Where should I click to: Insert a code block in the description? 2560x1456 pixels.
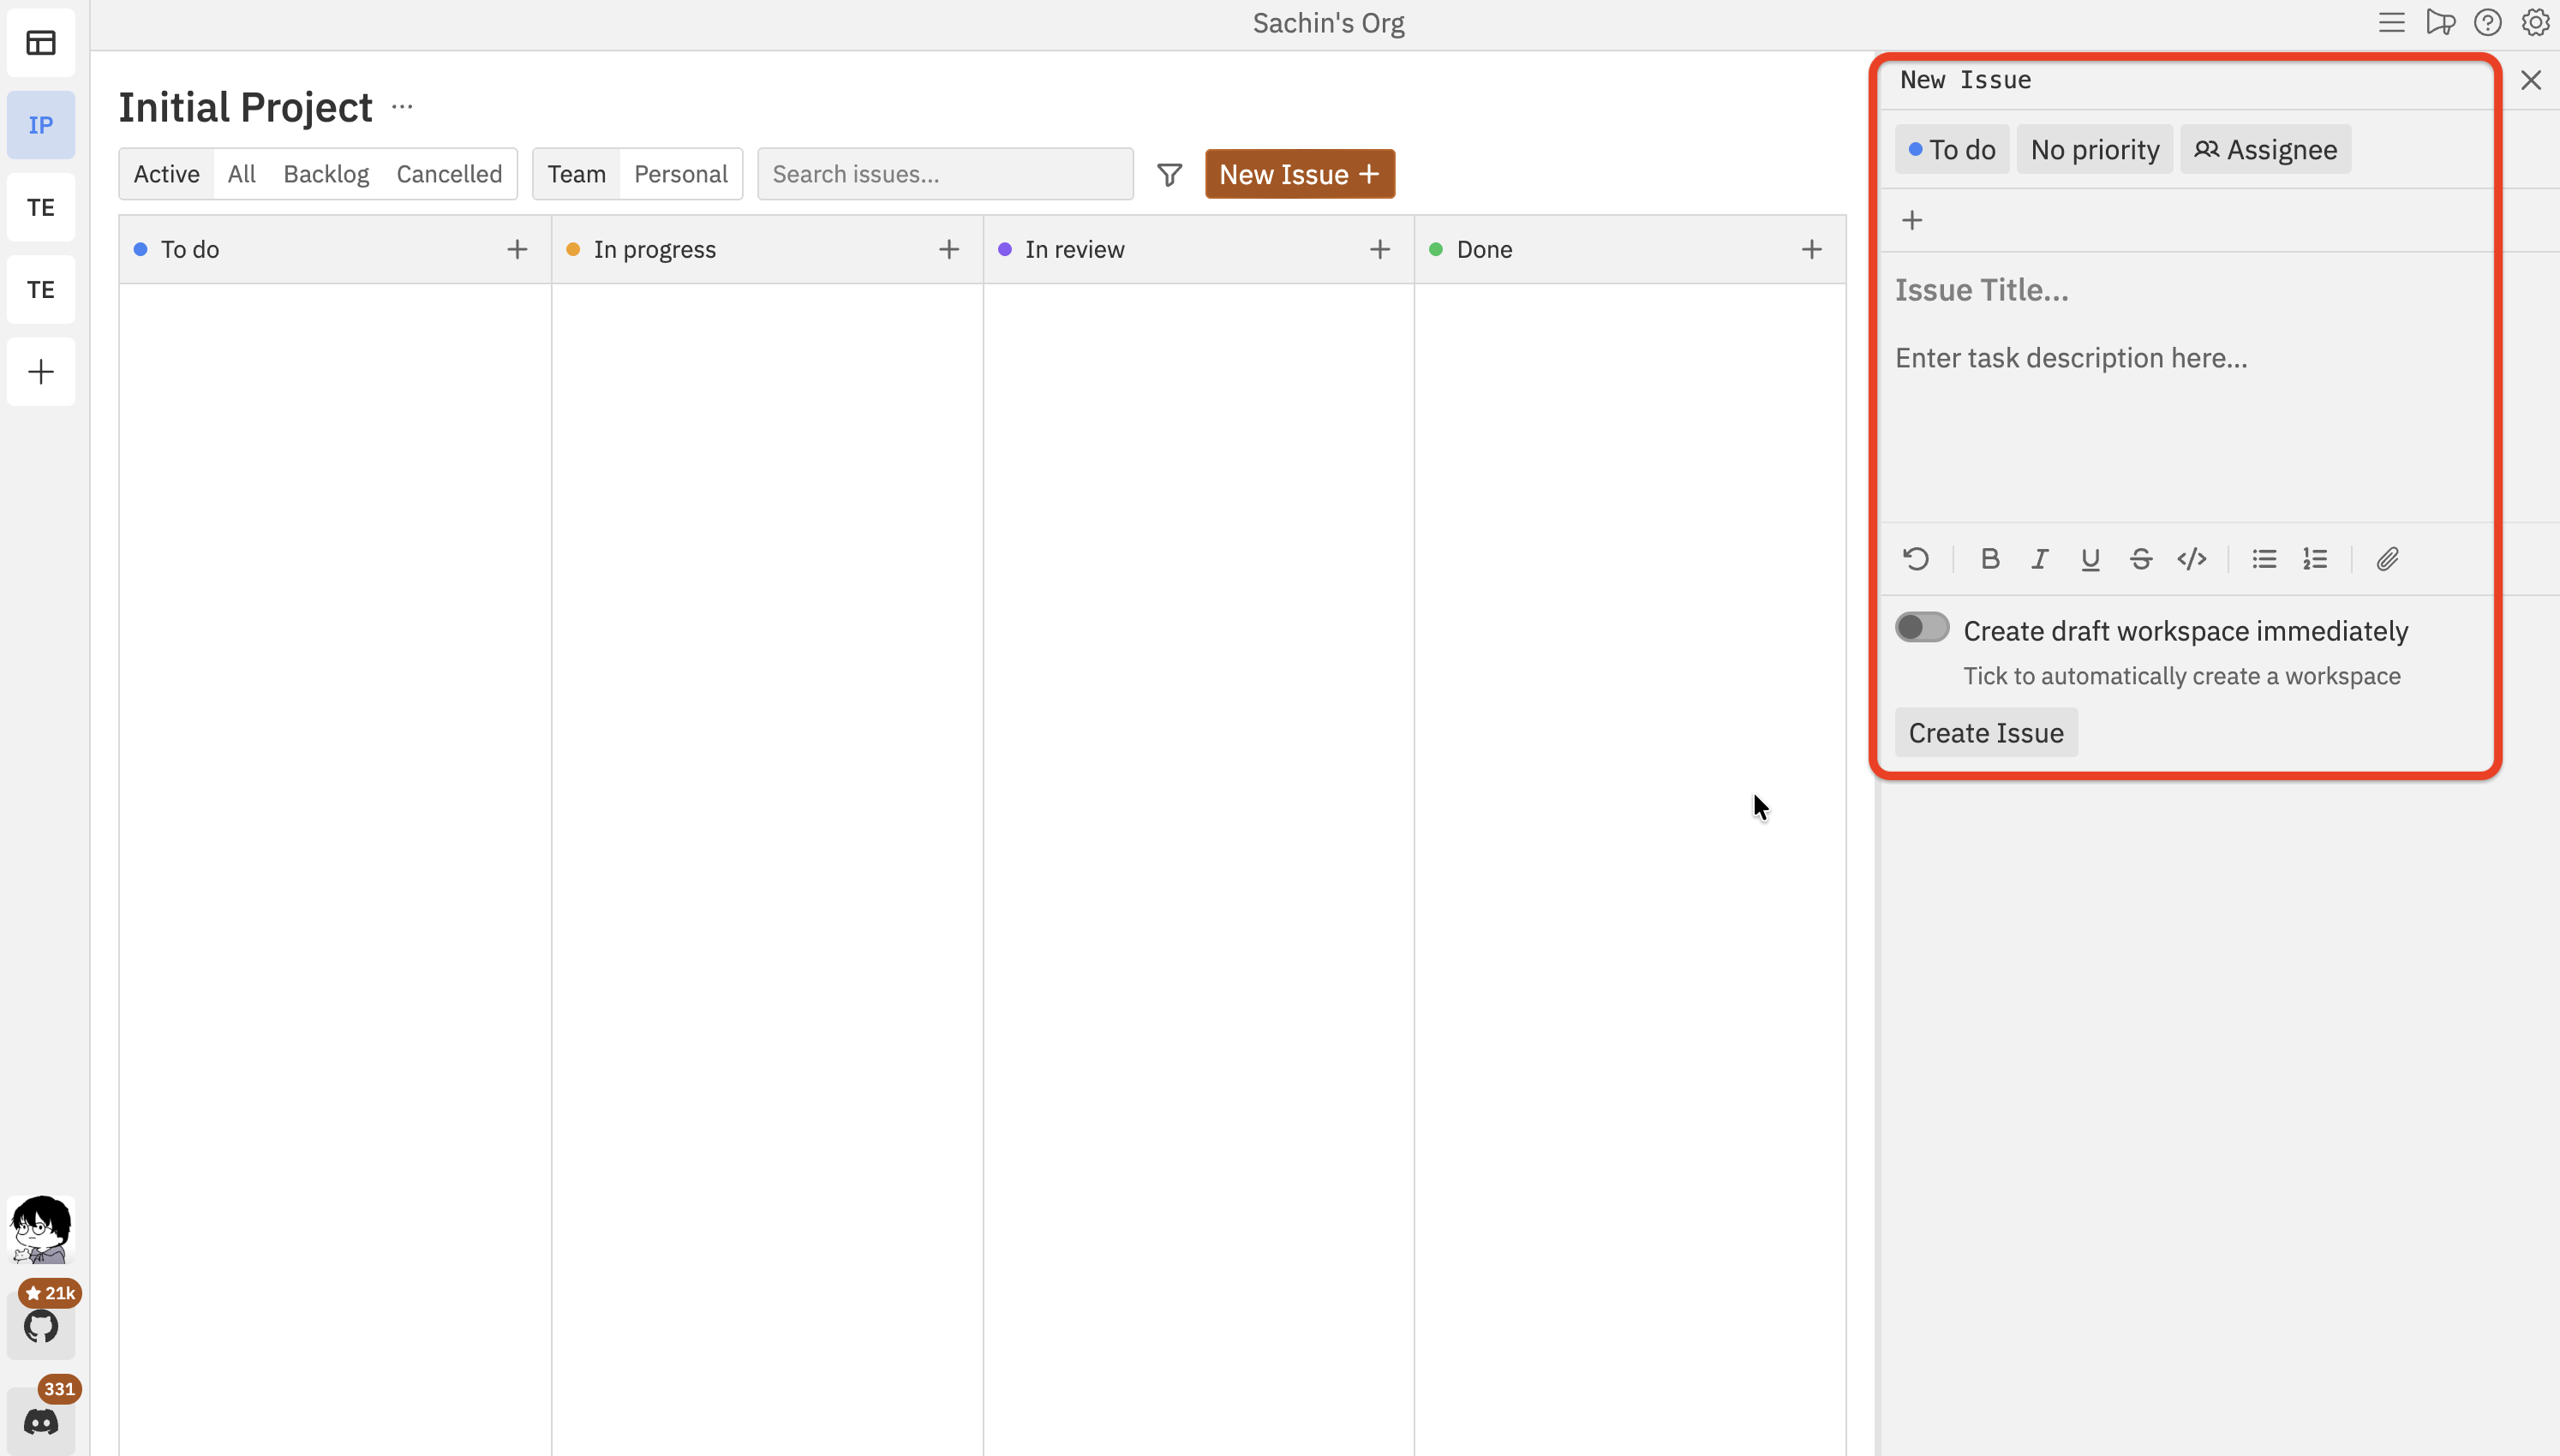click(2191, 559)
